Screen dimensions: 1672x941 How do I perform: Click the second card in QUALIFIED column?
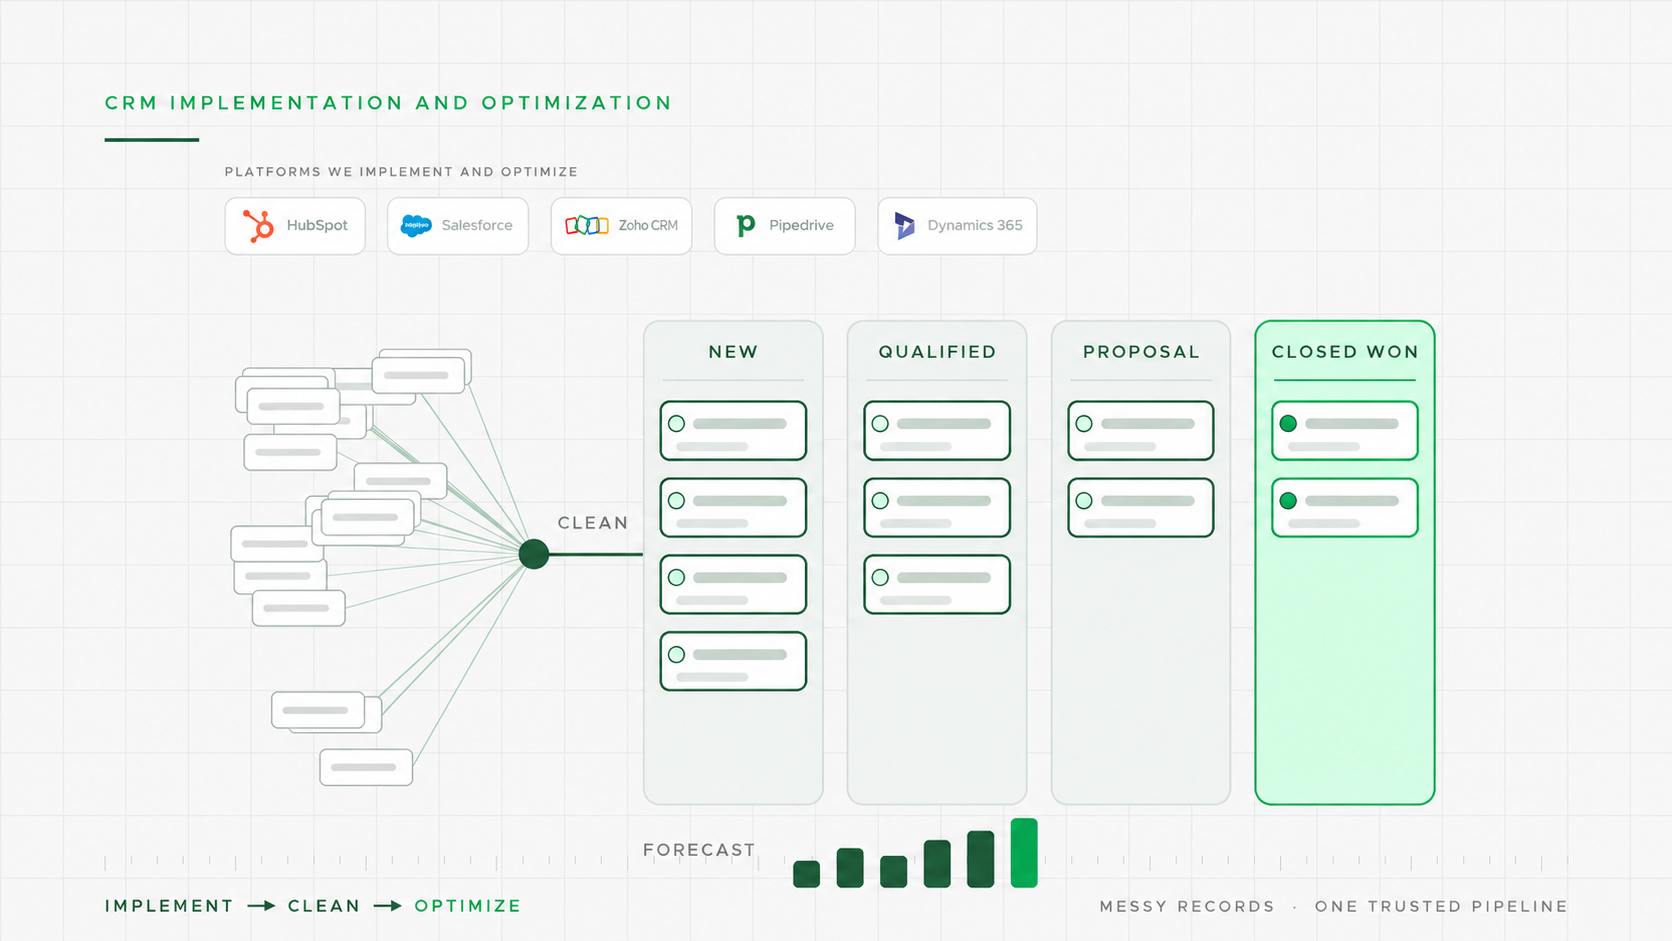[937, 508]
